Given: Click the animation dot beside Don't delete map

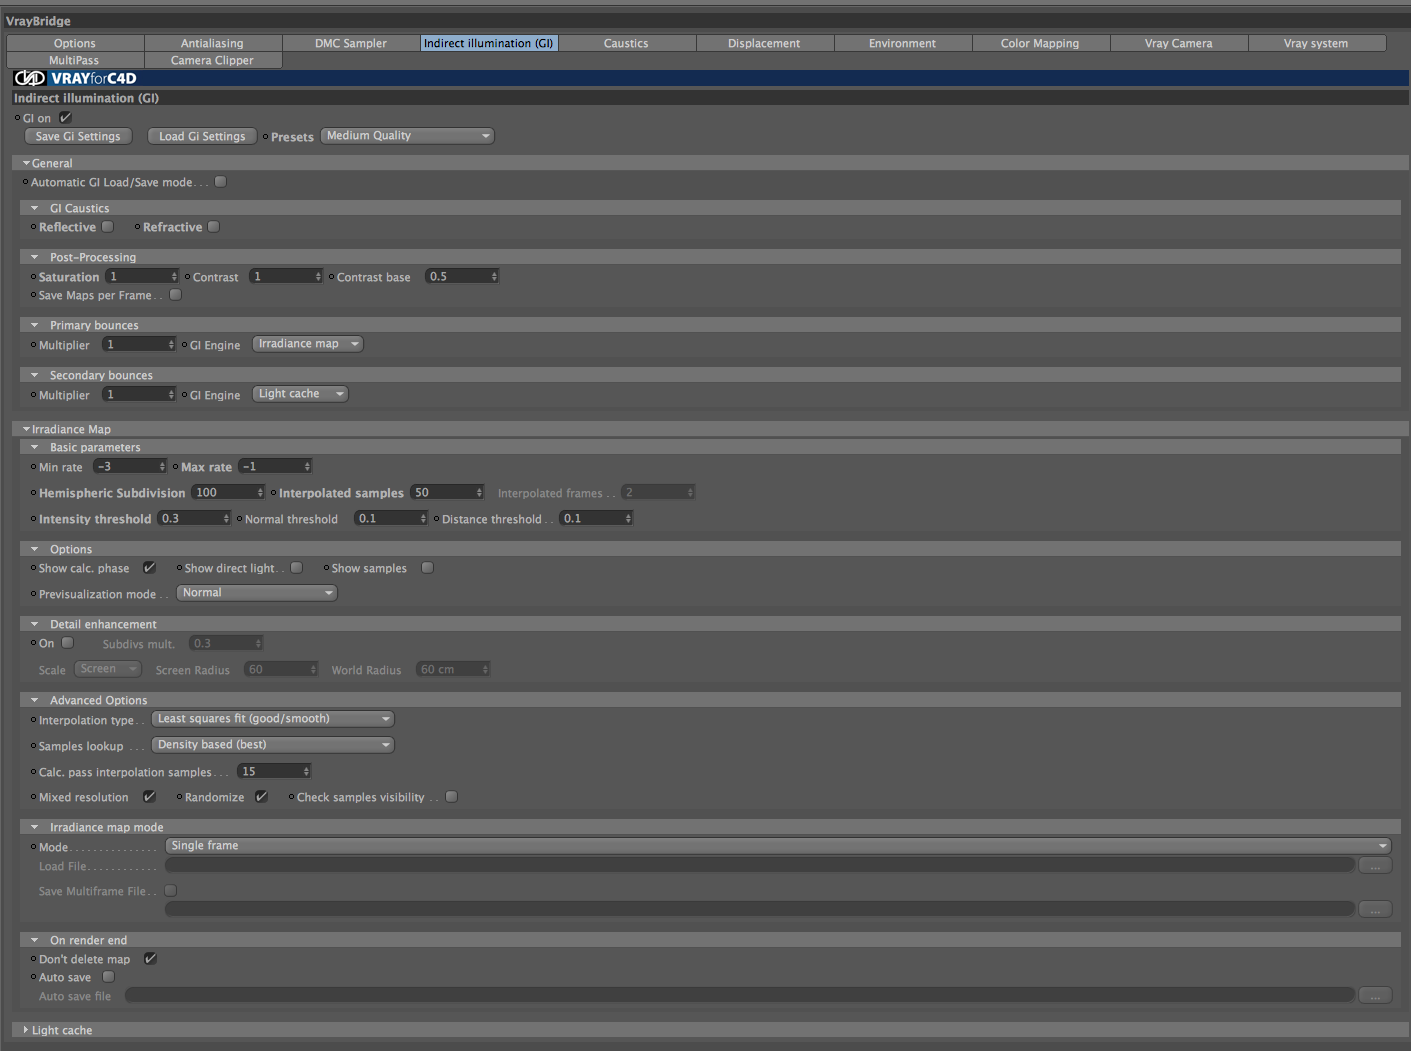Looking at the screenshot, I should (33, 959).
